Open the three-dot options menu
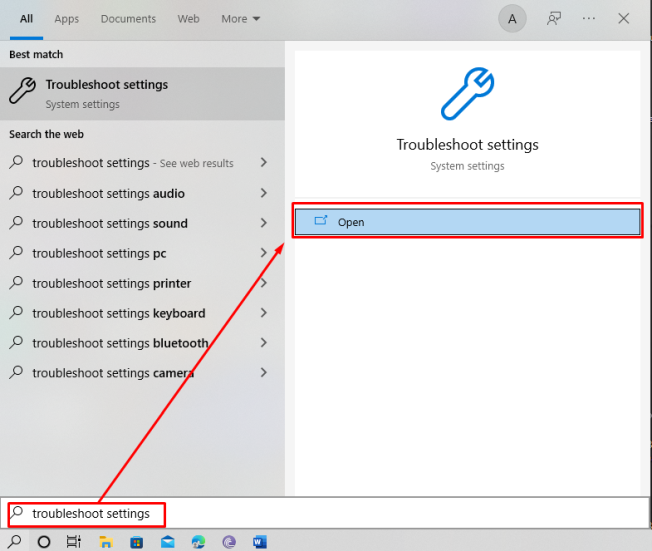The width and height of the screenshot is (652, 551). pos(589,19)
